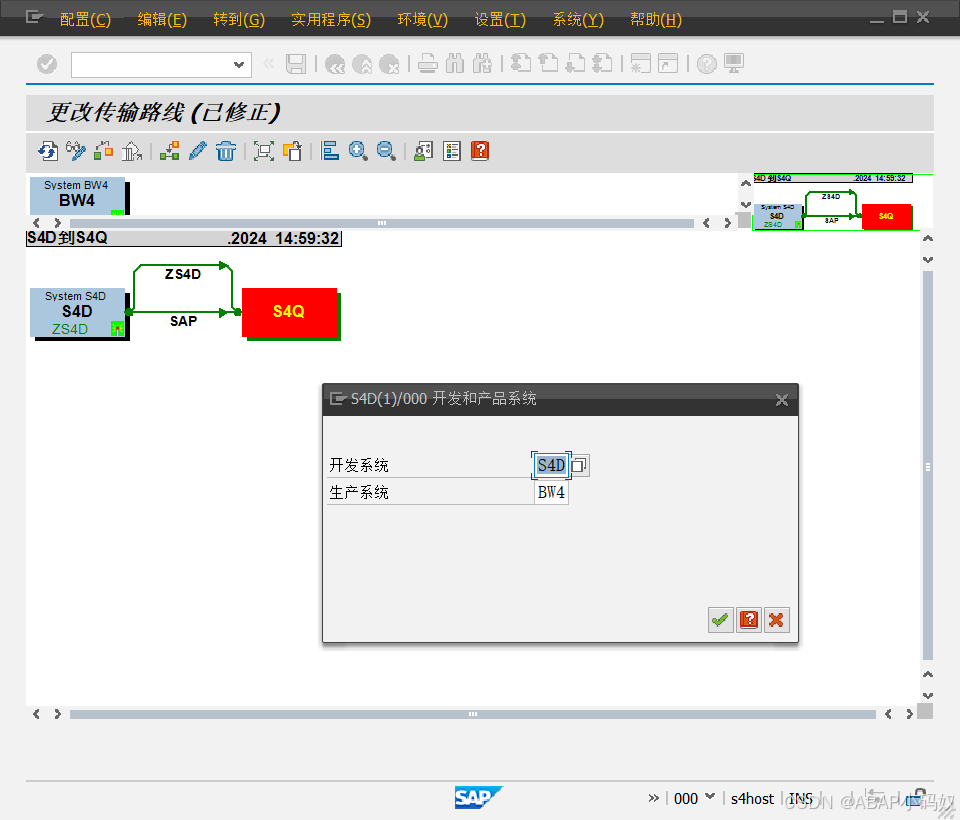
Task: Click the bottom horizontal scrollbar of main pane
Action: click(x=472, y=714)
